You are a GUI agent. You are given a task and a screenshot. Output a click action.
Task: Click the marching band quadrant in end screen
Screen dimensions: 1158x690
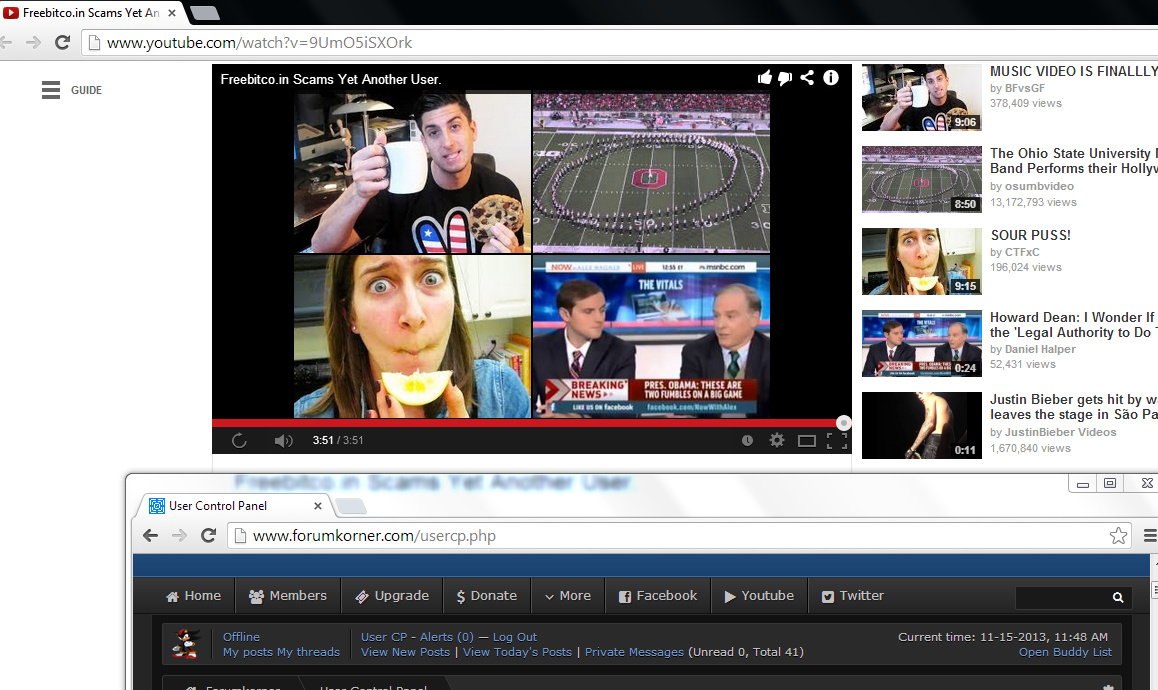(651, 173)
